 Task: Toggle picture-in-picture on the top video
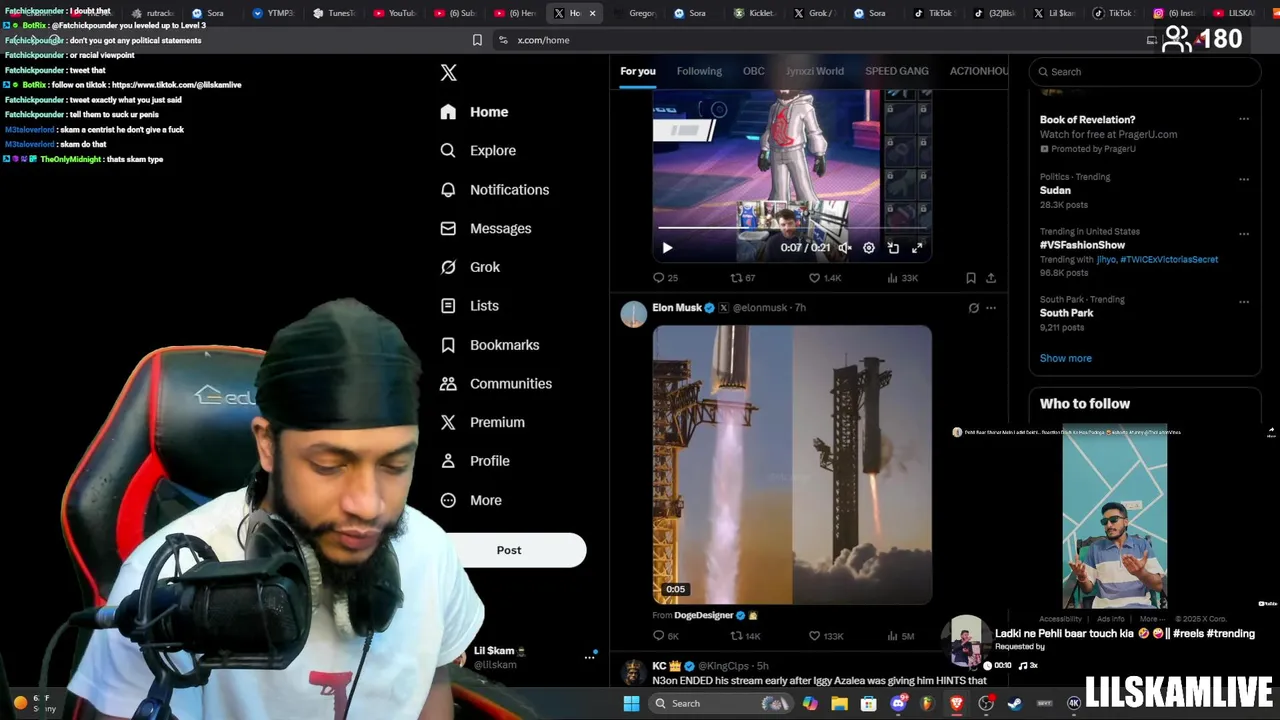(x=893, y=248)
